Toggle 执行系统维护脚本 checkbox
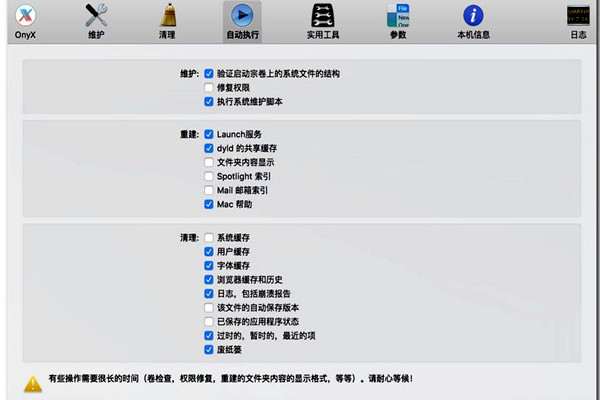Image resolution: width=600 pixels, height=400 pixels. [209, 102]
